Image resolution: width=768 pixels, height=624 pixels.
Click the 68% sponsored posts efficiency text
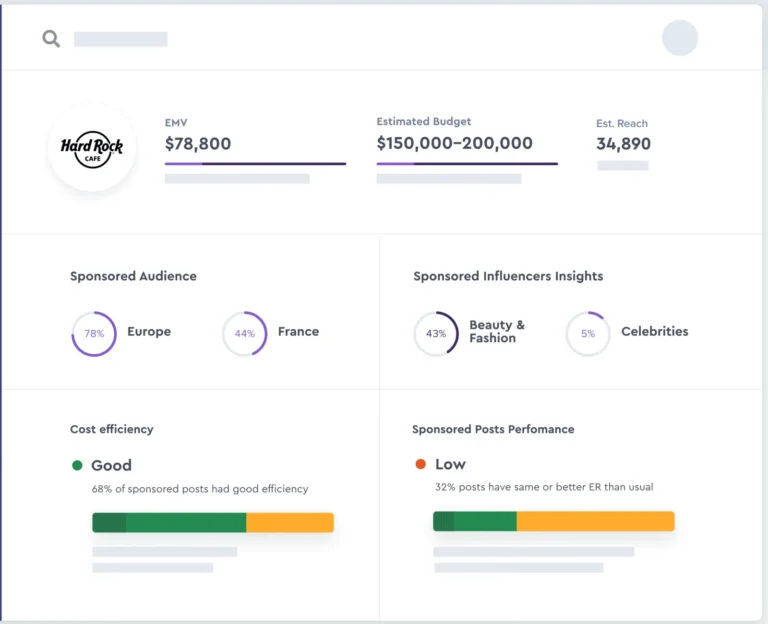coord(200,489)
